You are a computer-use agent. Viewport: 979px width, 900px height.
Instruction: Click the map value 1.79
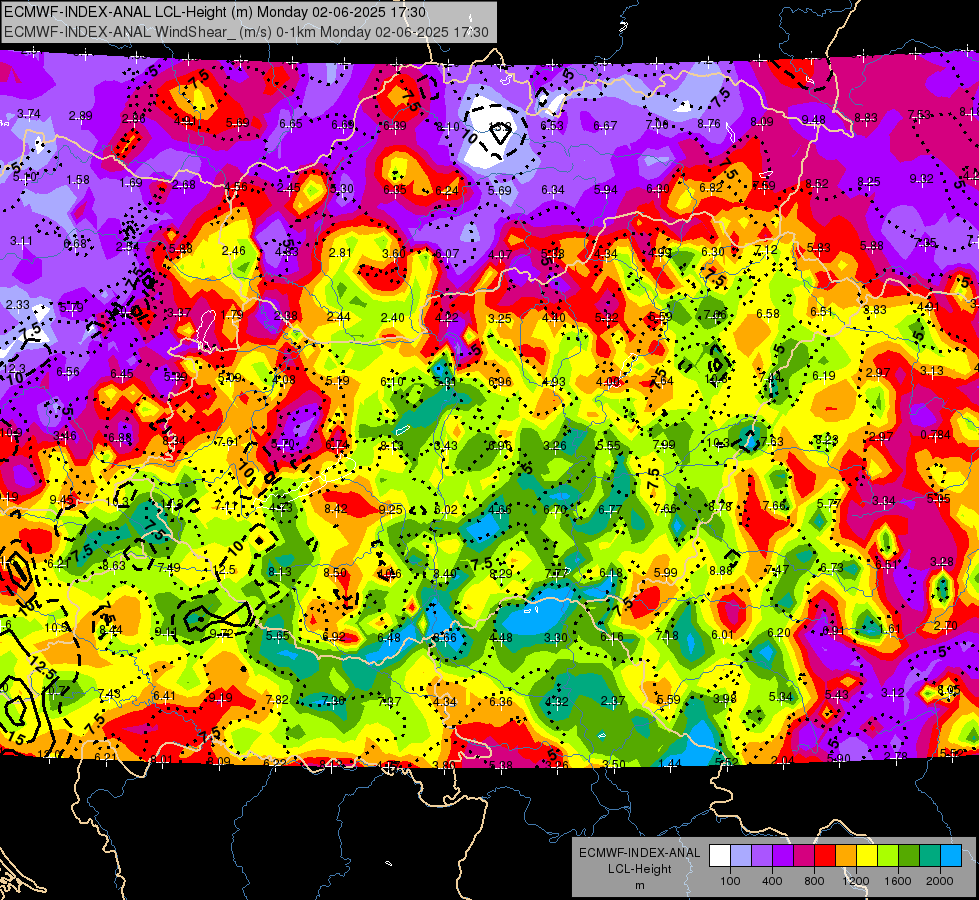click(232, 315)
